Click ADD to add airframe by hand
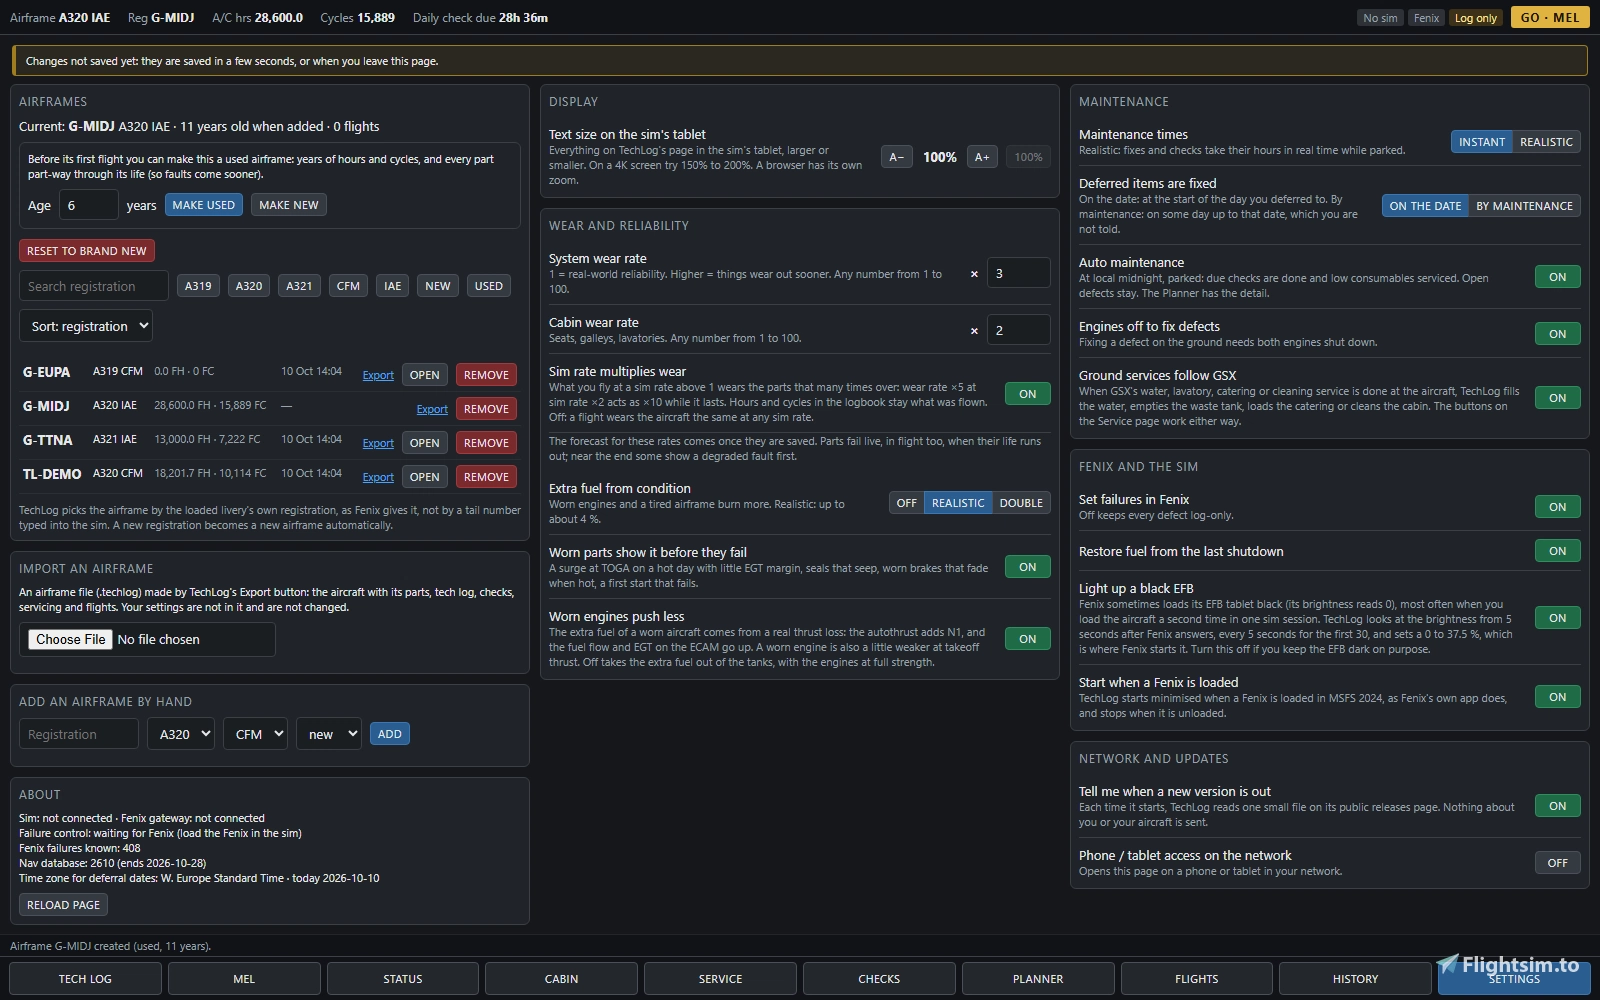Screen dimensions: 1600x1000 click(389, 734)
